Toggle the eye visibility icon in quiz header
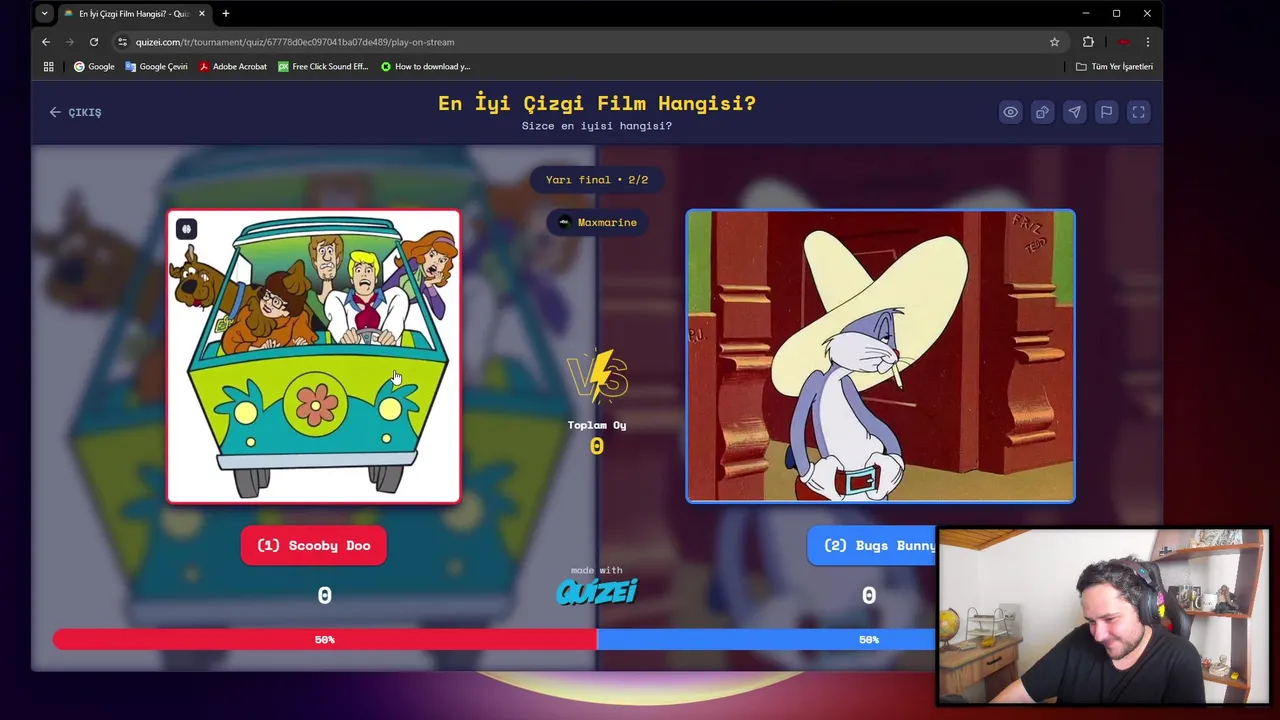 tap(1010, 112)
